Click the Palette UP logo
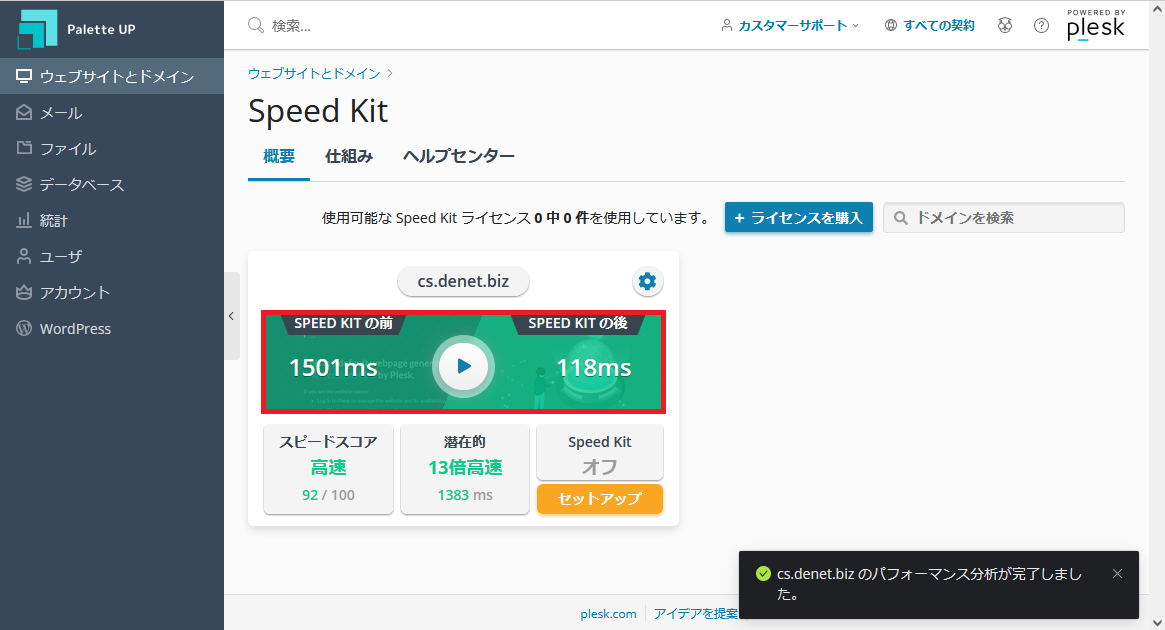Viewport: 1165px width, 630px height. click(77, 30)
